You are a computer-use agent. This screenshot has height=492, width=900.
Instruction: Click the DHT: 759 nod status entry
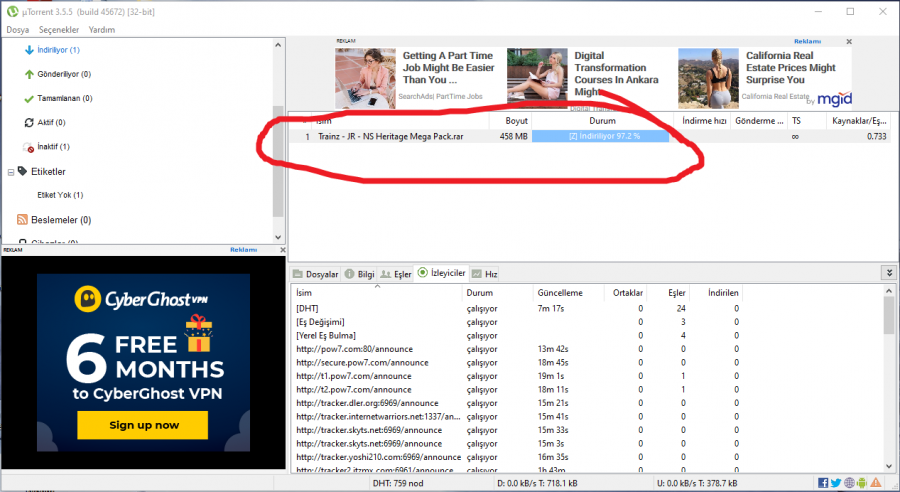[x=398, y=483]
